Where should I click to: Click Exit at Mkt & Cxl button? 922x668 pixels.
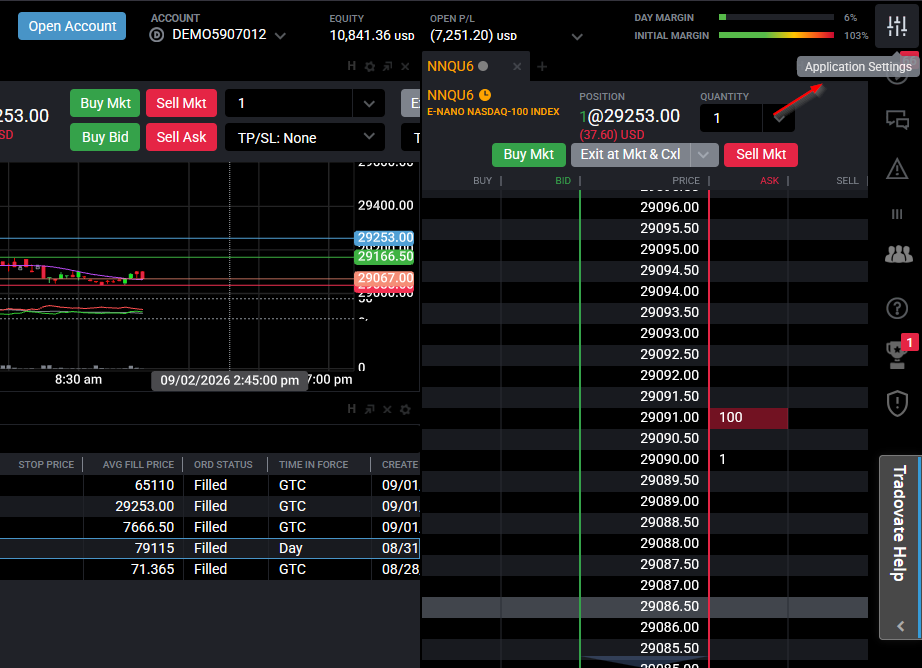[x=630, y=155]
